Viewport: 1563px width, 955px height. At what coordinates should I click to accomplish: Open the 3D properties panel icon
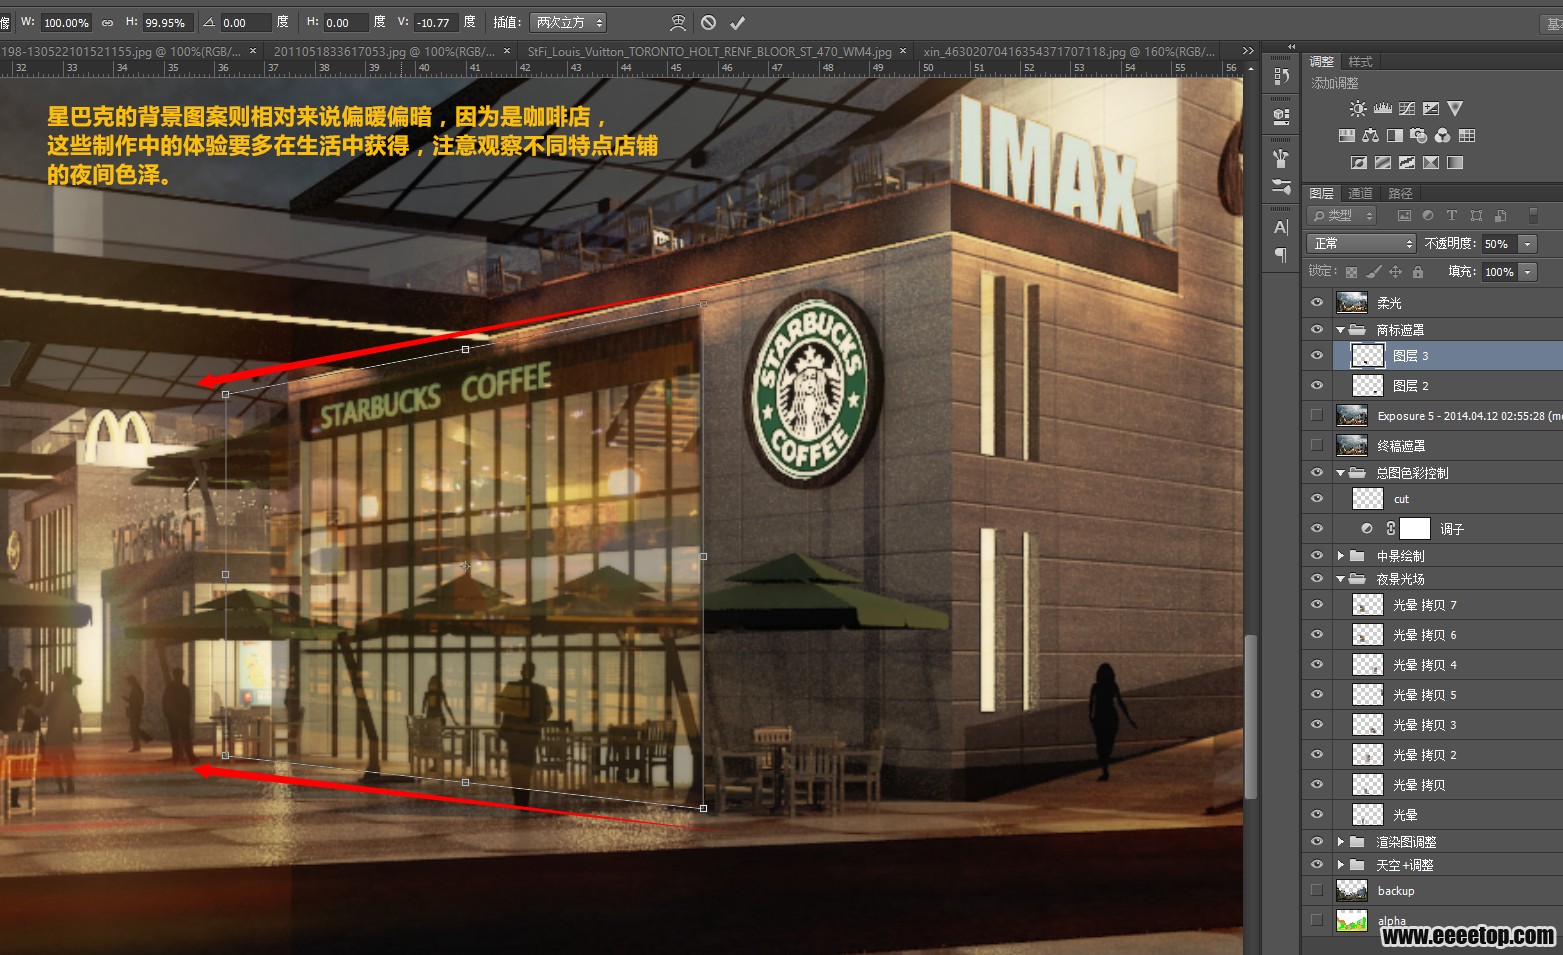pos(1281,116)
